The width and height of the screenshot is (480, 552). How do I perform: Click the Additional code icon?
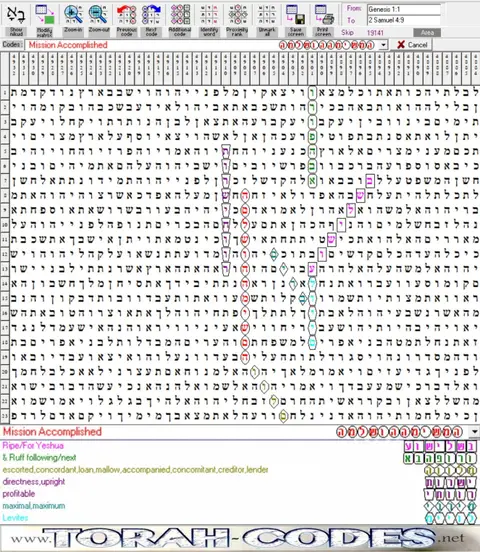click(x=180, y=14)
